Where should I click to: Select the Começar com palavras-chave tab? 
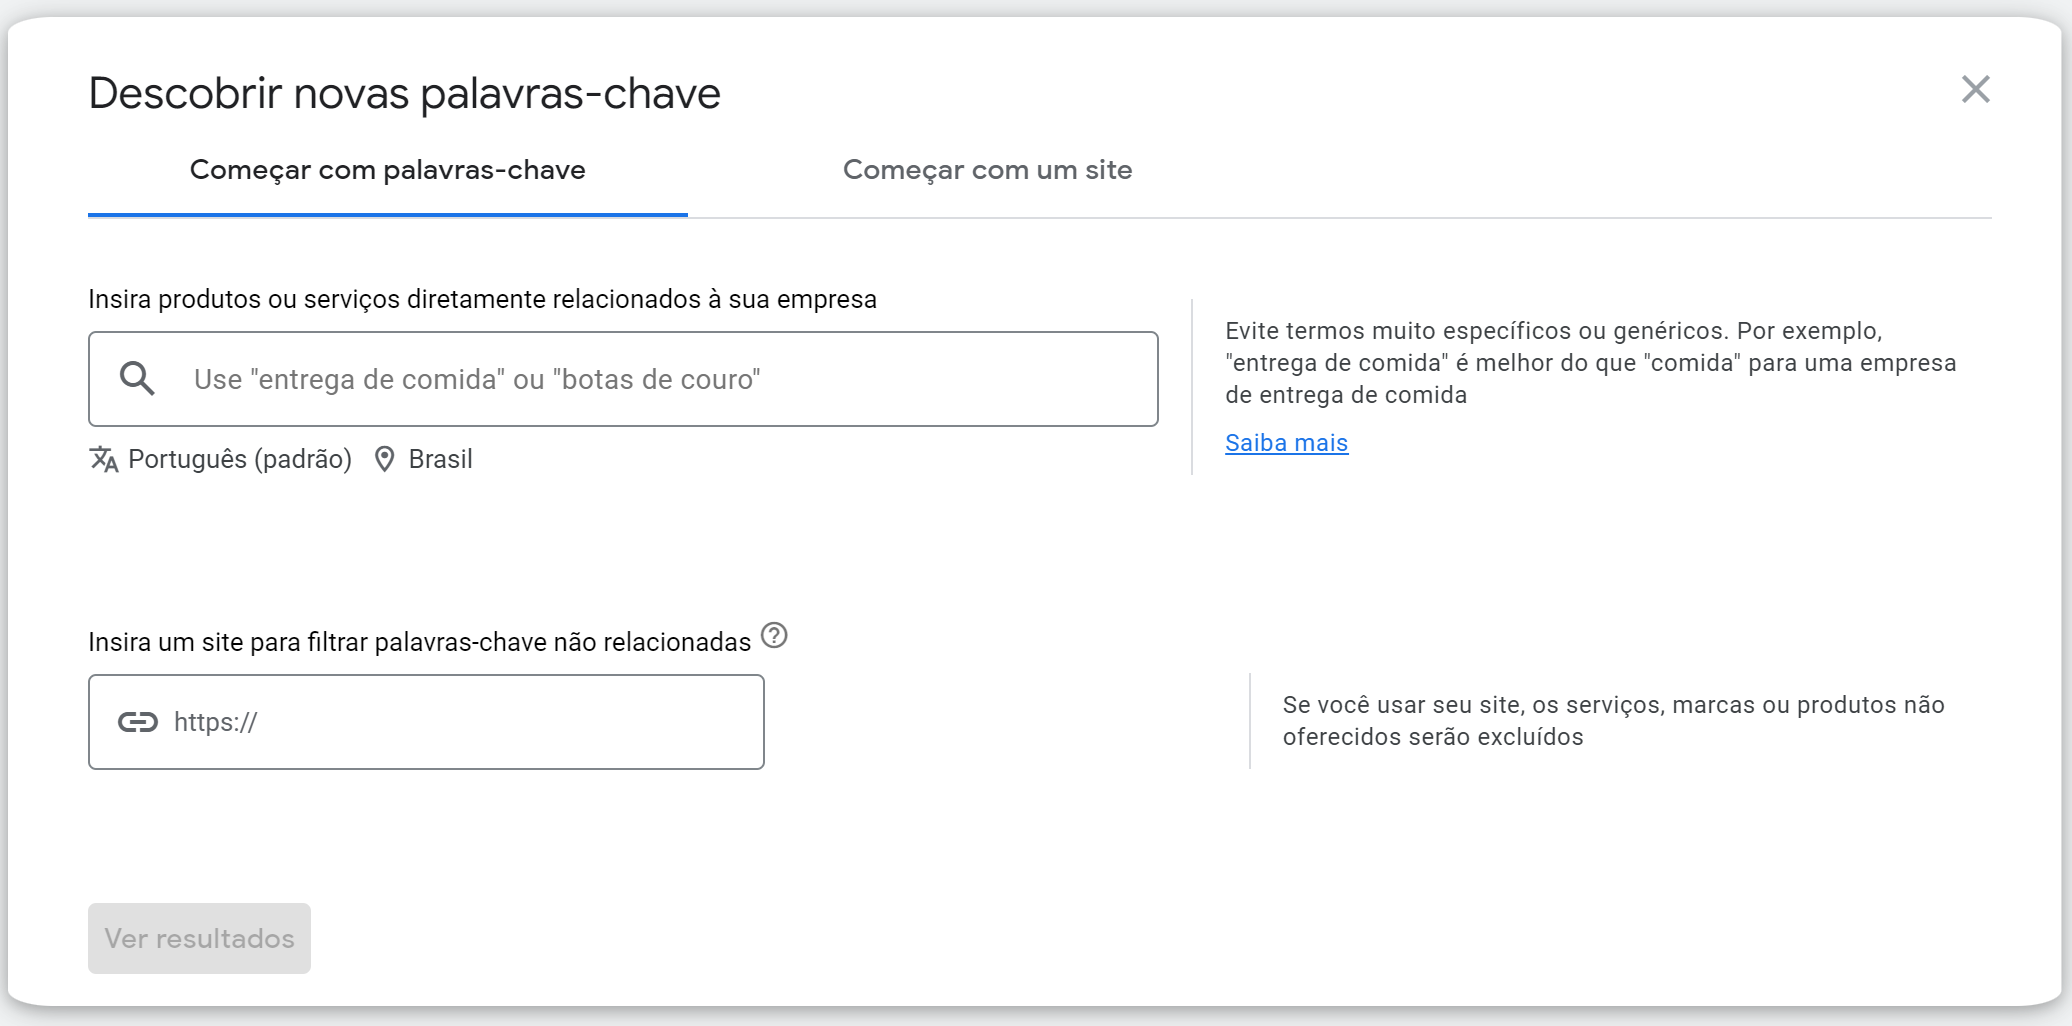[388, 170]
